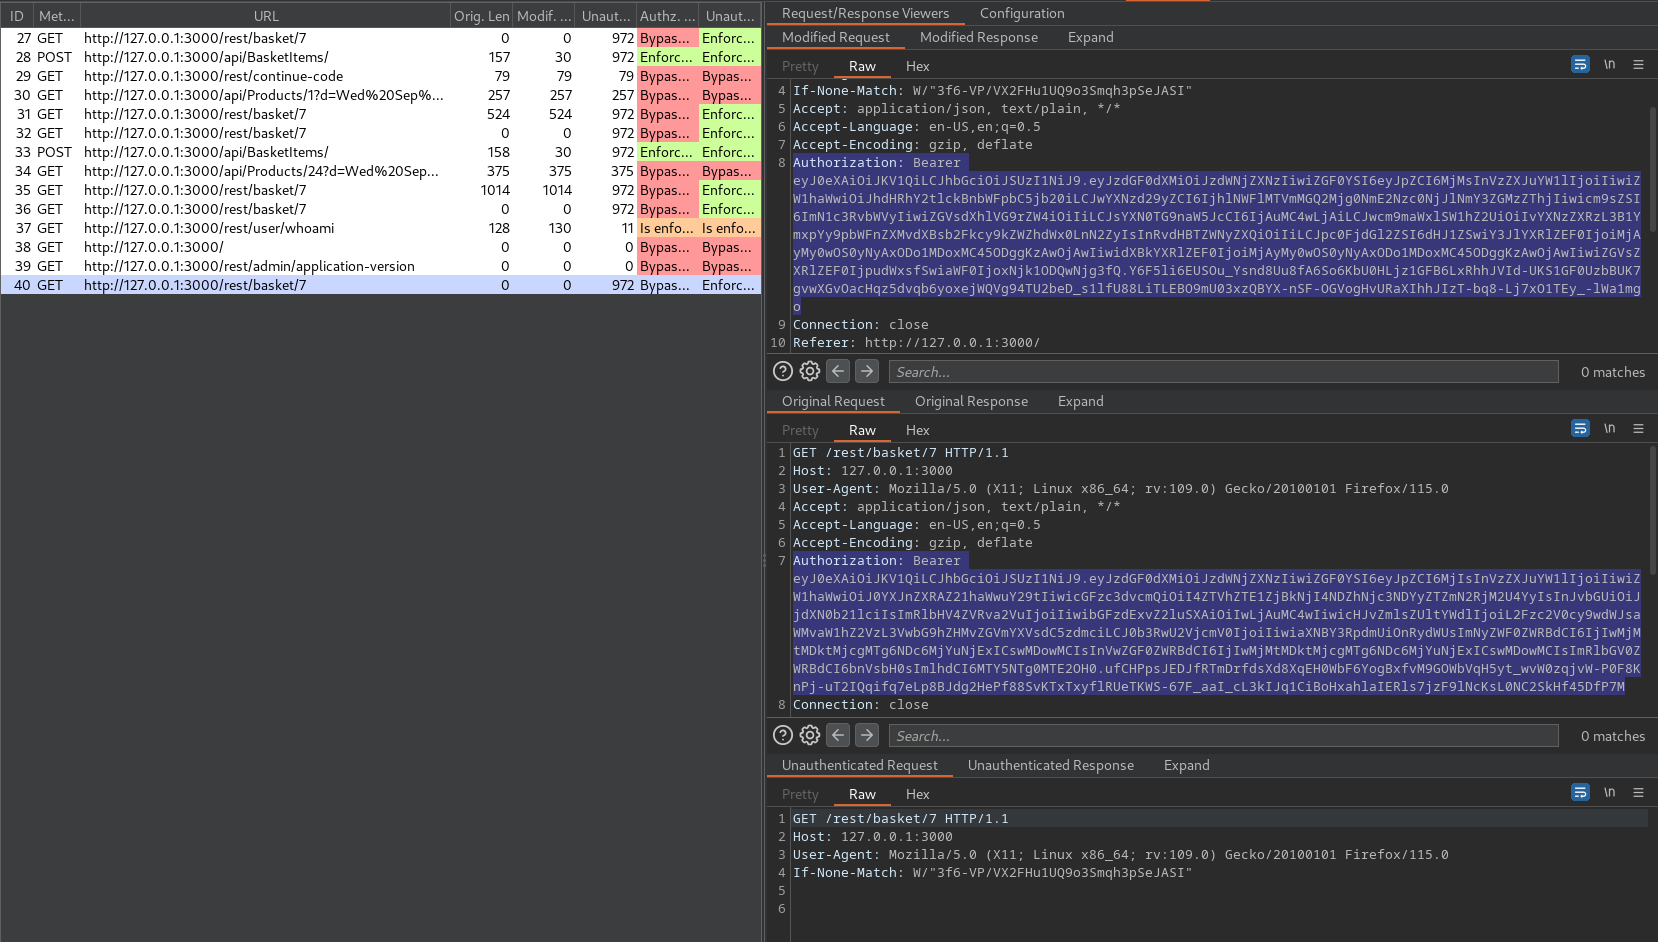
Task: Open the Modified Response tab
Action: [x=978, y=38]
